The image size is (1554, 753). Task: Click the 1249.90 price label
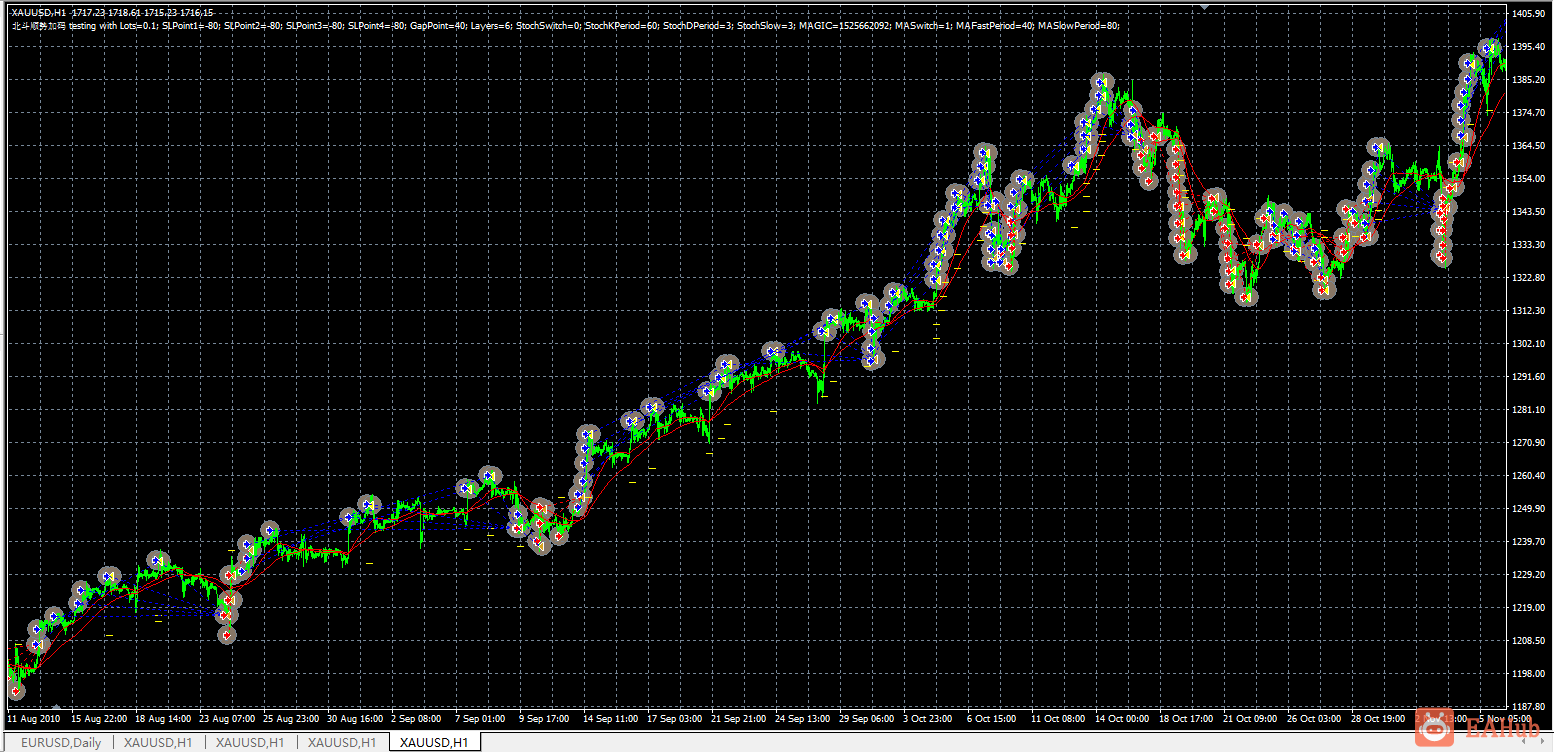tap(1531, 509)
